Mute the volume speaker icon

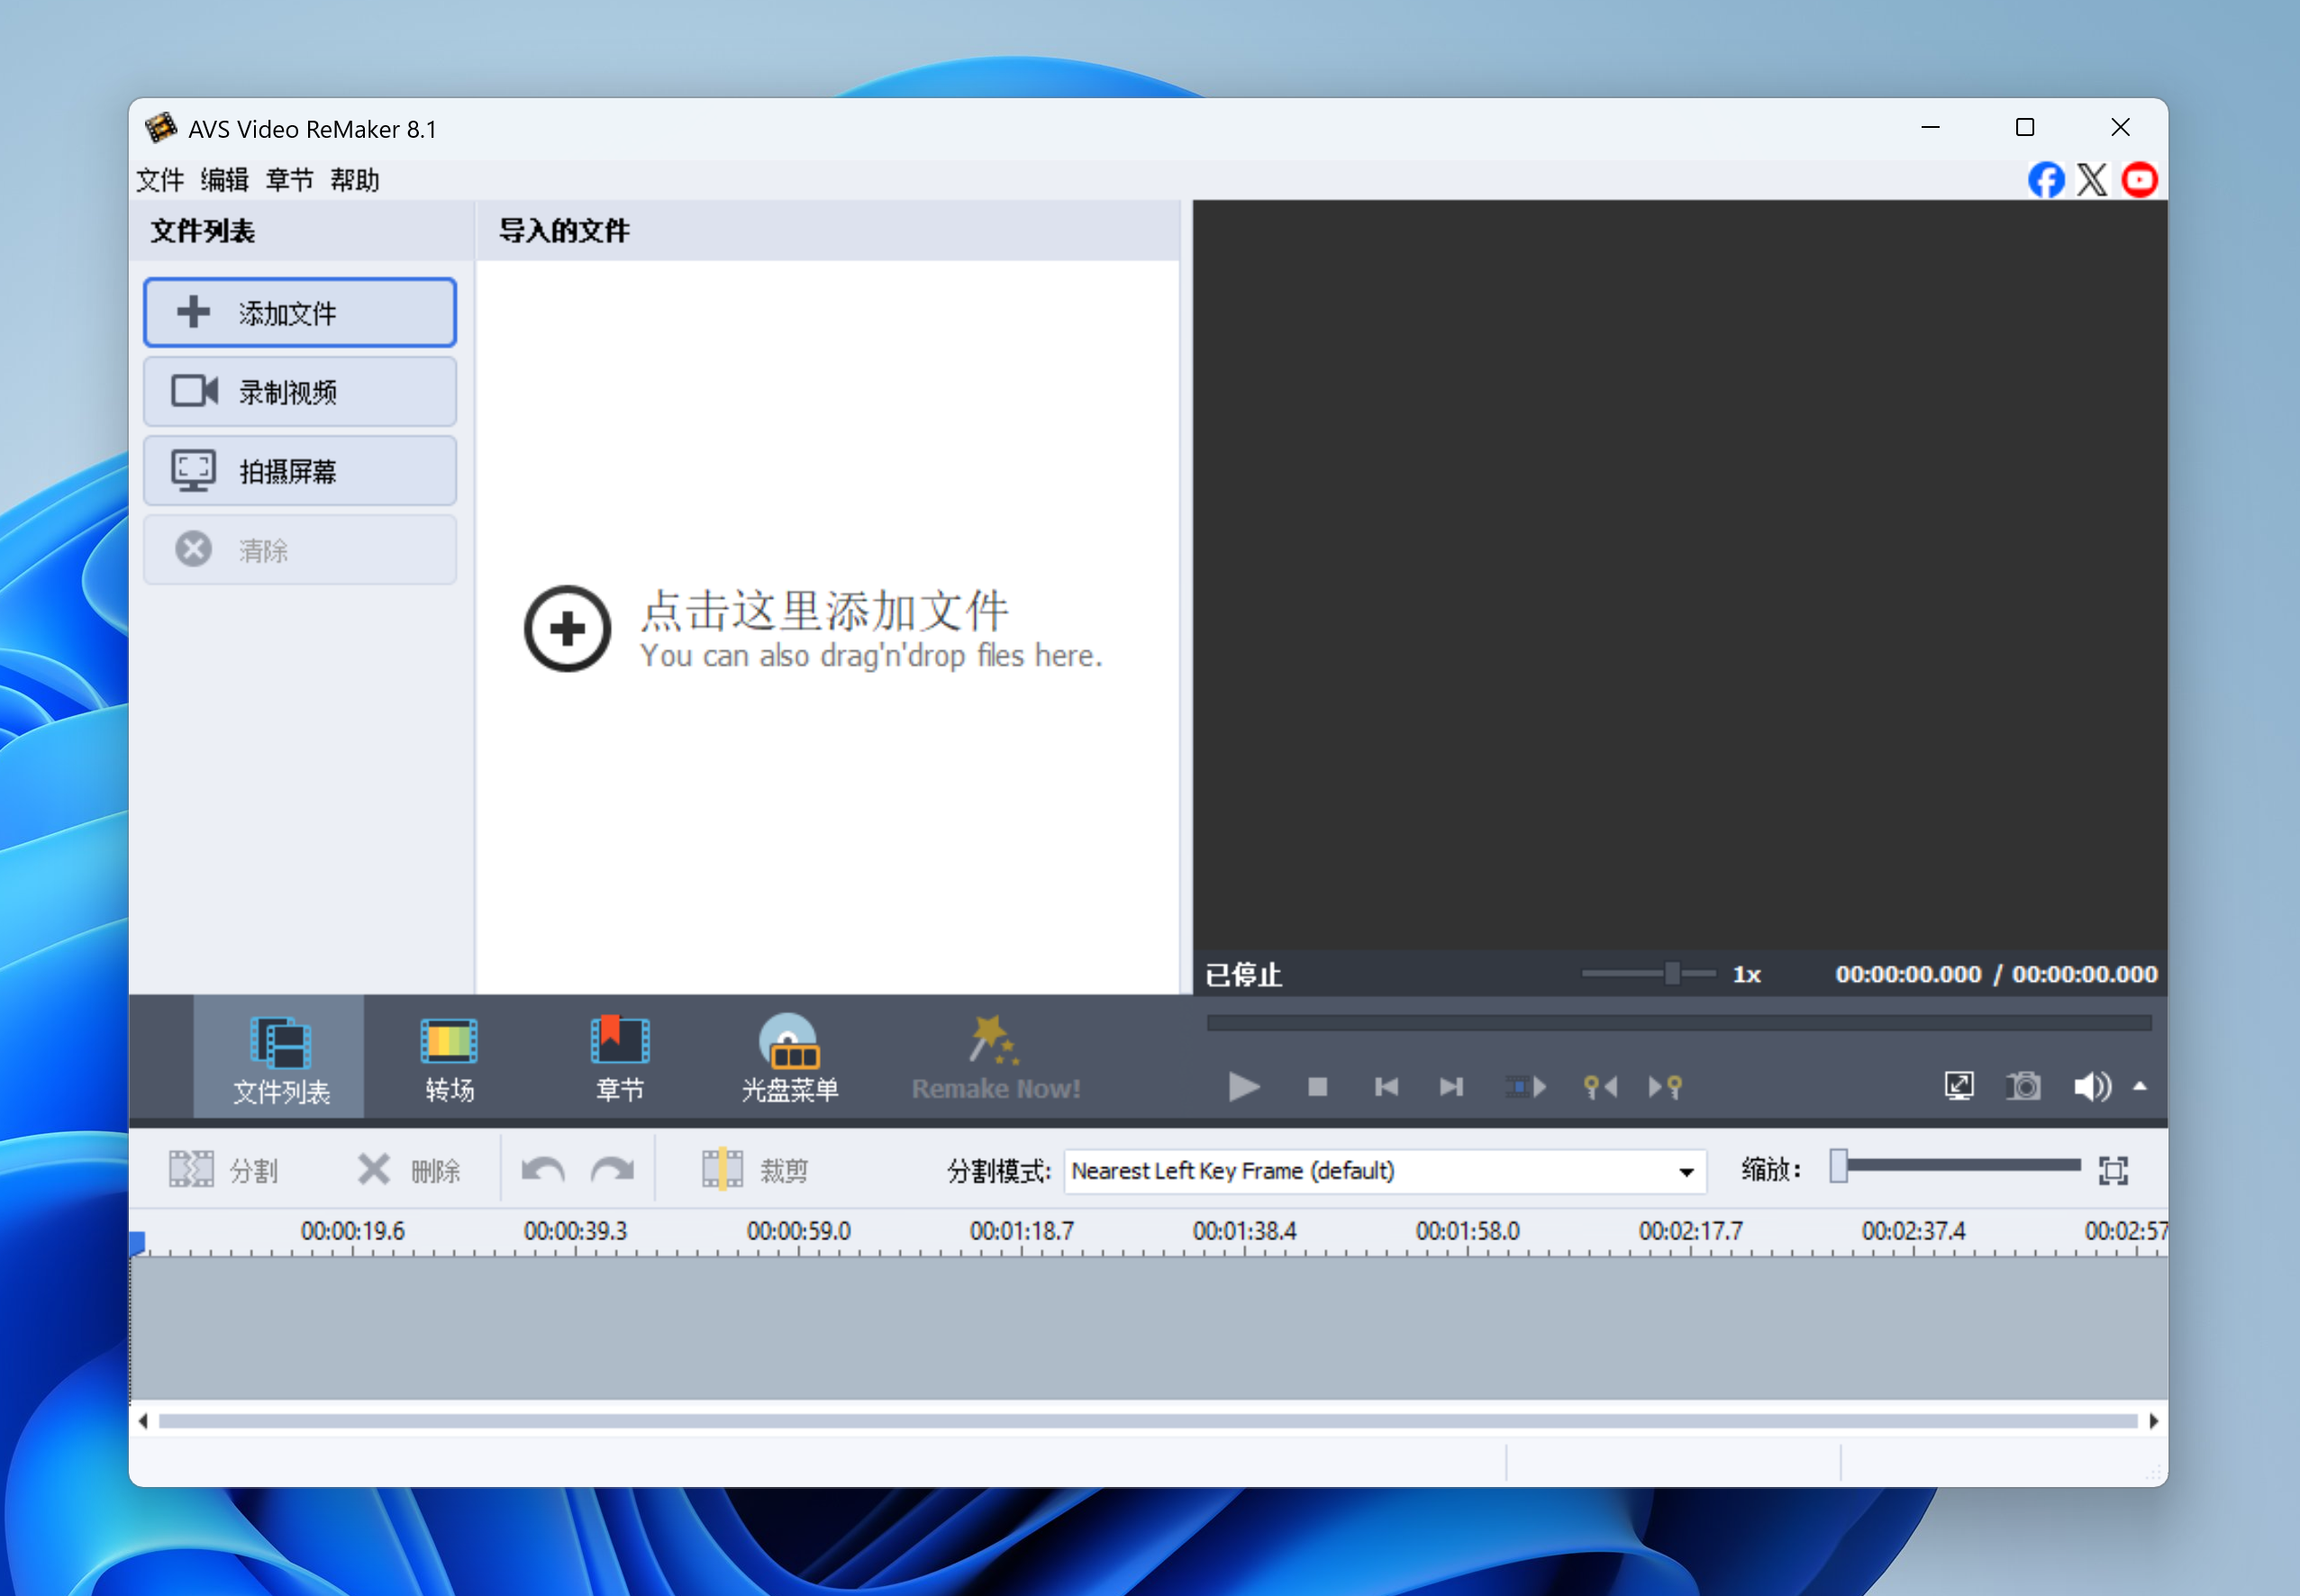click(2091, 1086)
